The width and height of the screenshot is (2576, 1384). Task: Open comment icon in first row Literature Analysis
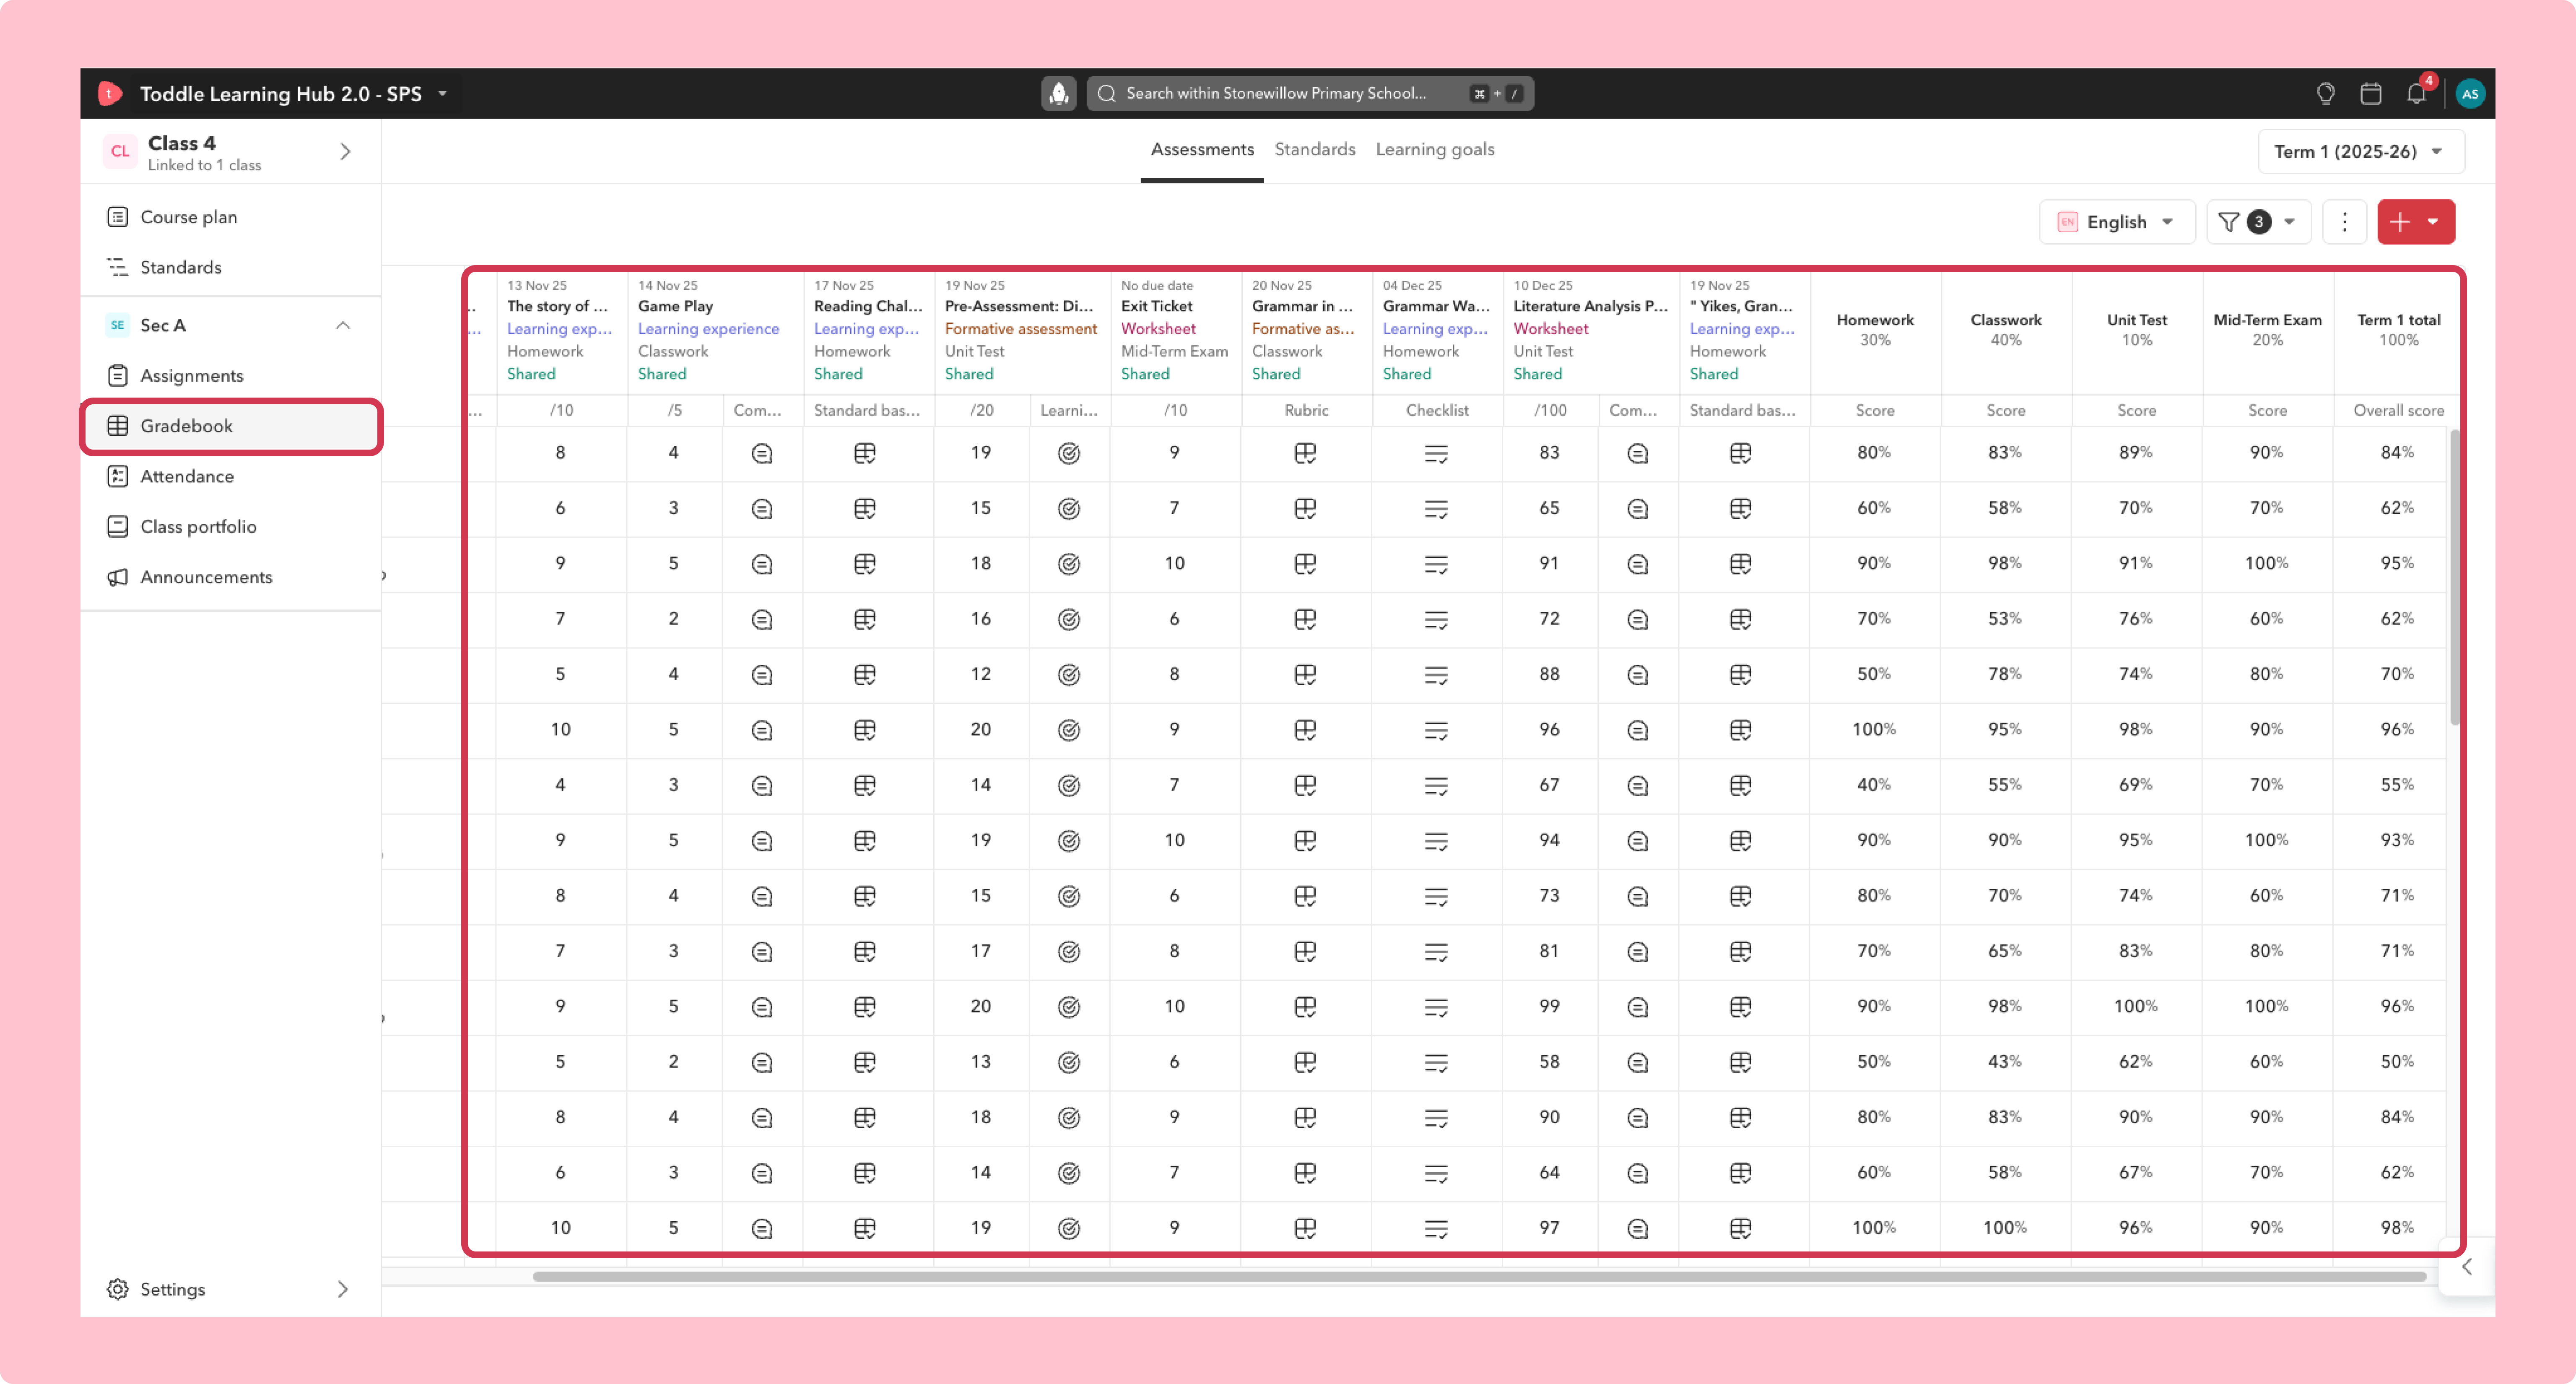1637,454
